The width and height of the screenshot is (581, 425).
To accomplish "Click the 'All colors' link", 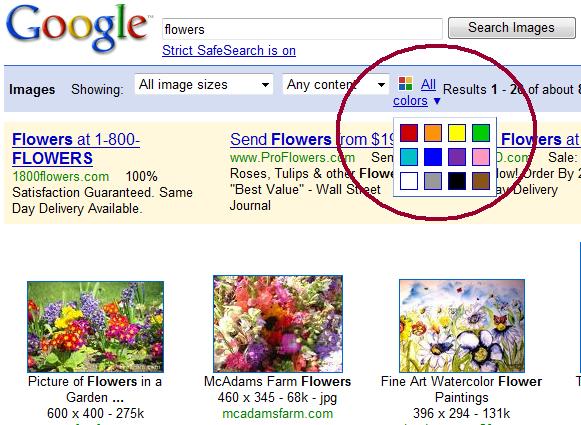I will pyautogui.click(x=415, y=93).
